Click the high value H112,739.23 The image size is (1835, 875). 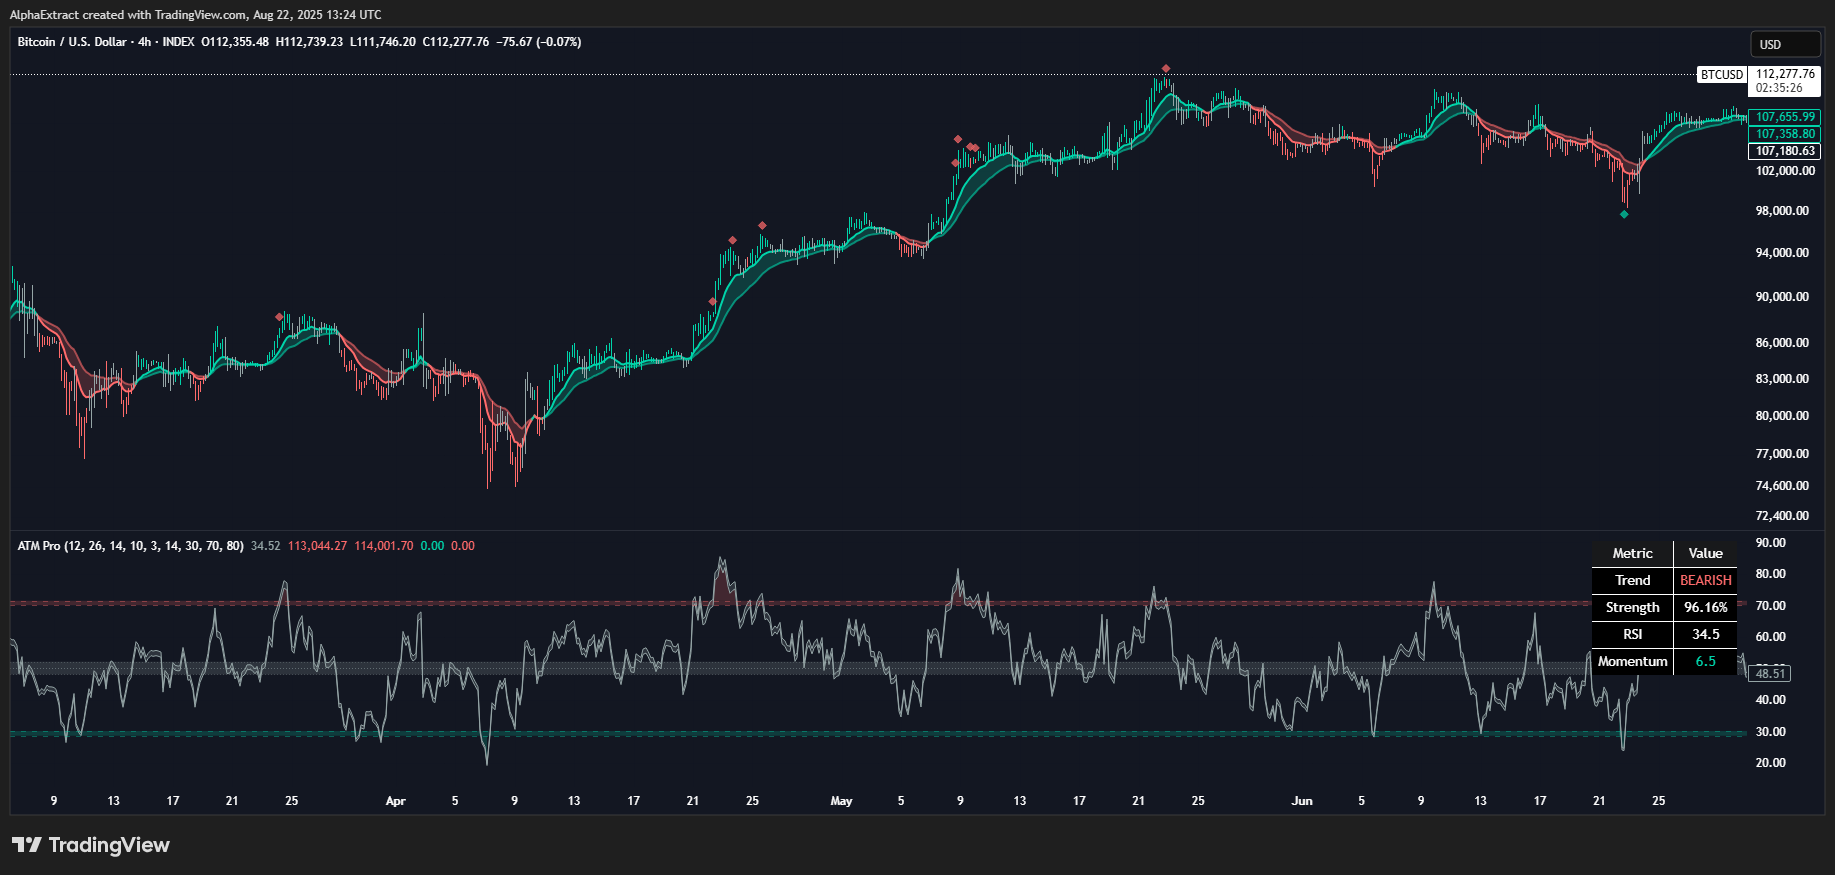309,42
